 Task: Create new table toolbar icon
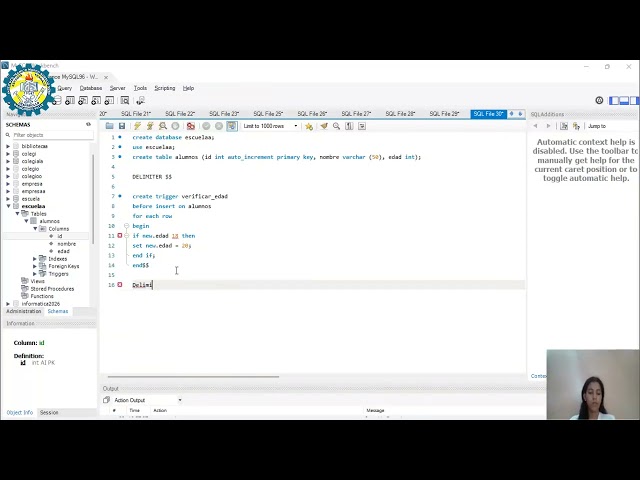(70, 100)
